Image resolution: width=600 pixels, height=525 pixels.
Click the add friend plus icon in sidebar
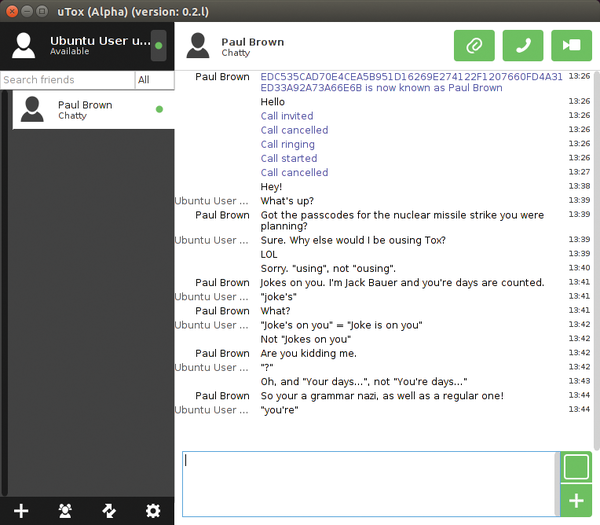(x=21, y=511)
